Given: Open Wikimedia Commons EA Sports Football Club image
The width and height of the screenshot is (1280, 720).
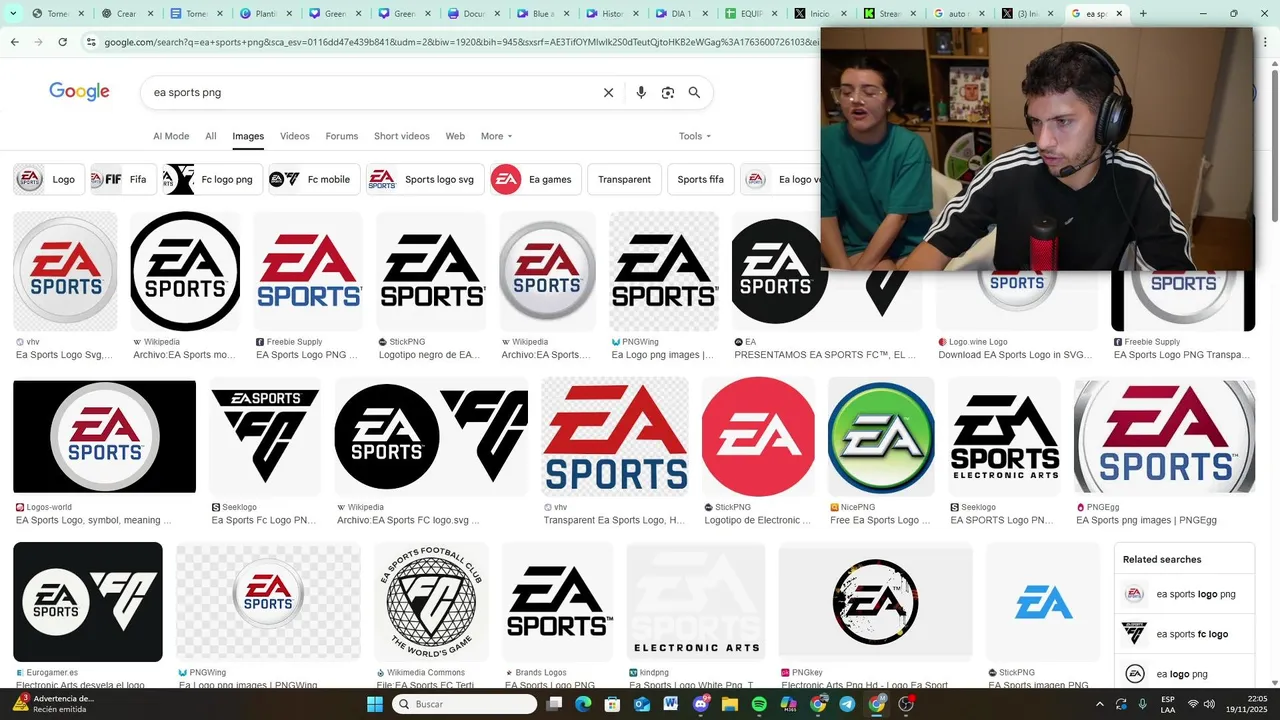Looking at the screenshot, I should (x=431, y=602).
